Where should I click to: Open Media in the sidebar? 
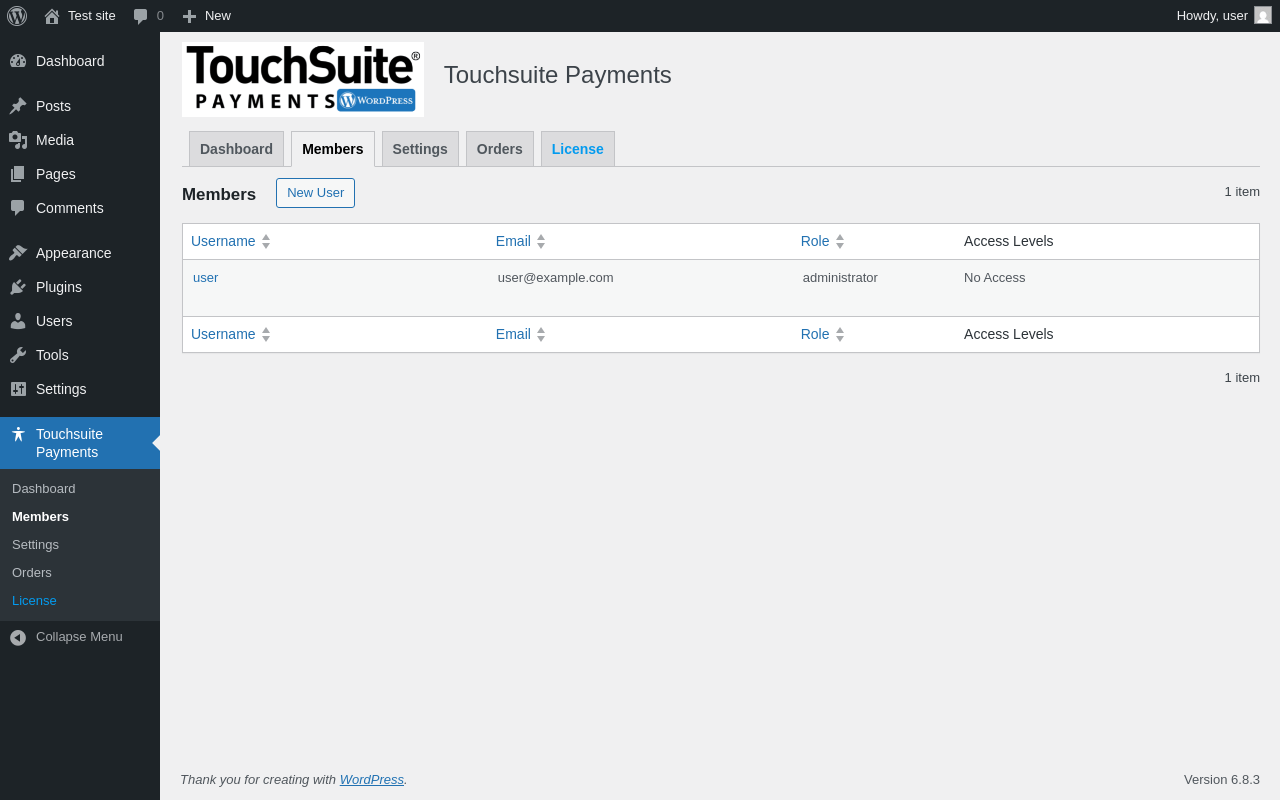pos(55,140)
